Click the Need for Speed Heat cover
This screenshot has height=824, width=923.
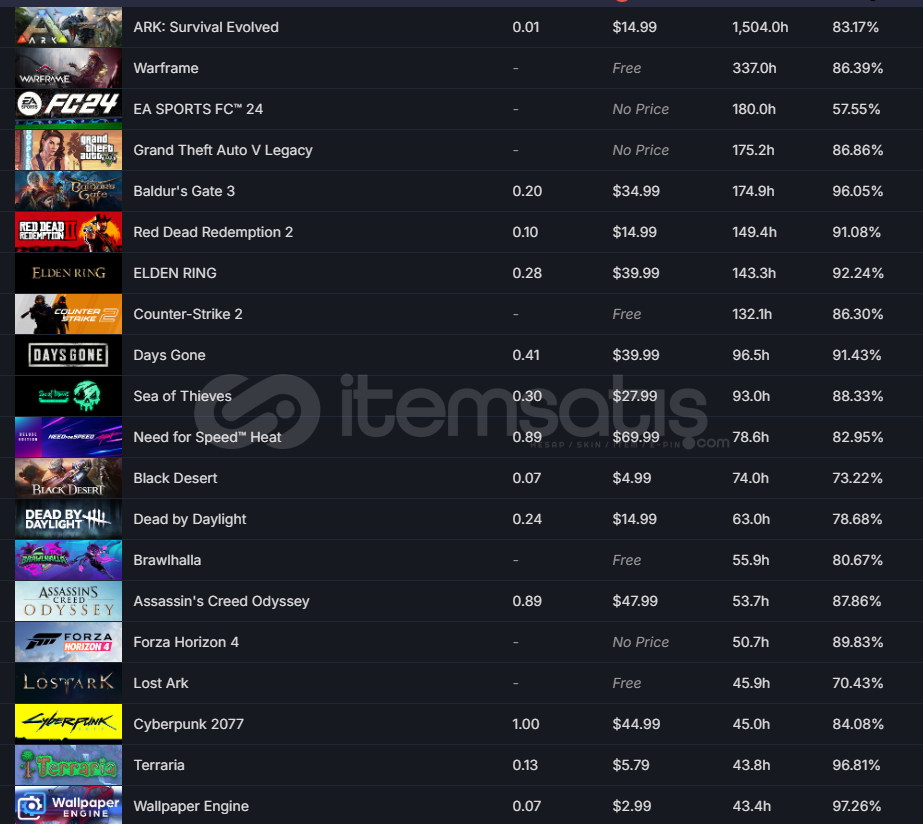[68, 437]
